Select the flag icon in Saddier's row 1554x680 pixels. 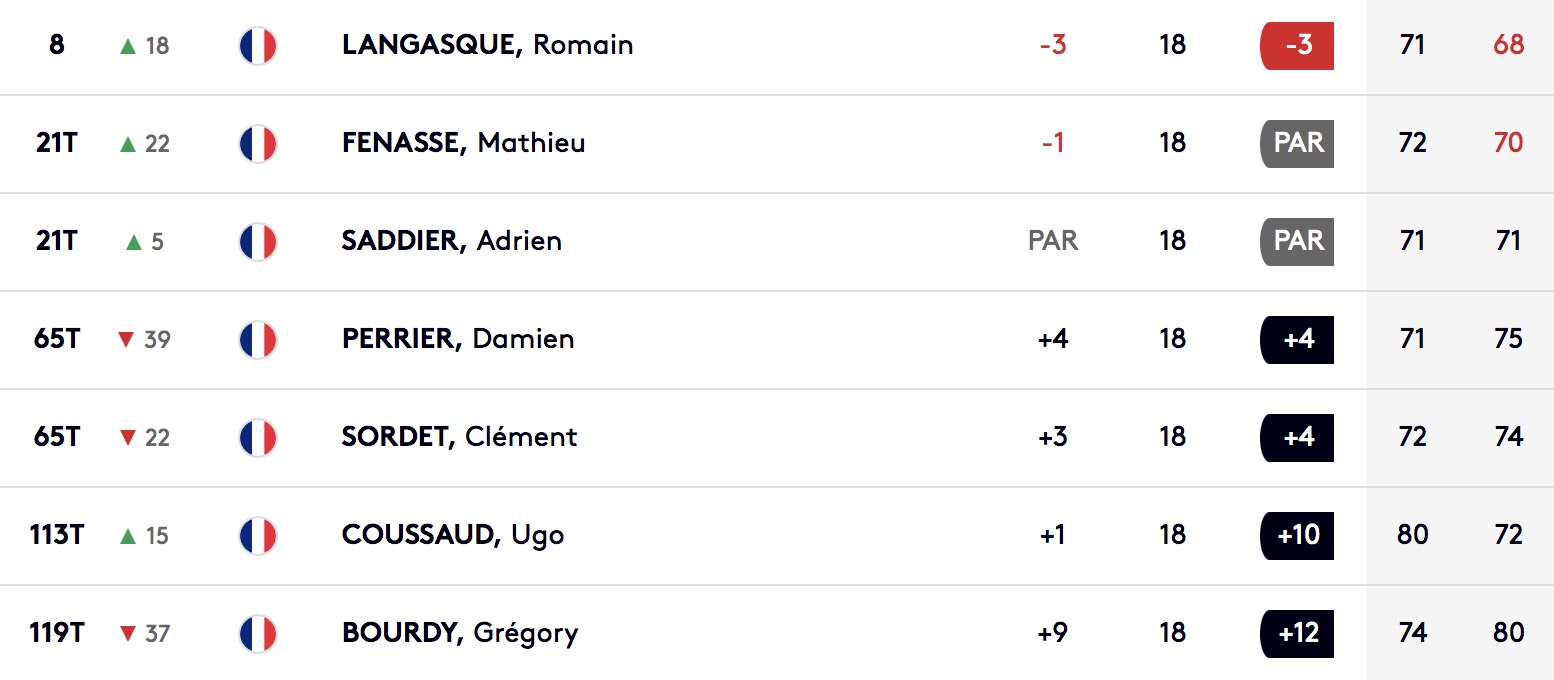[258, 242]
